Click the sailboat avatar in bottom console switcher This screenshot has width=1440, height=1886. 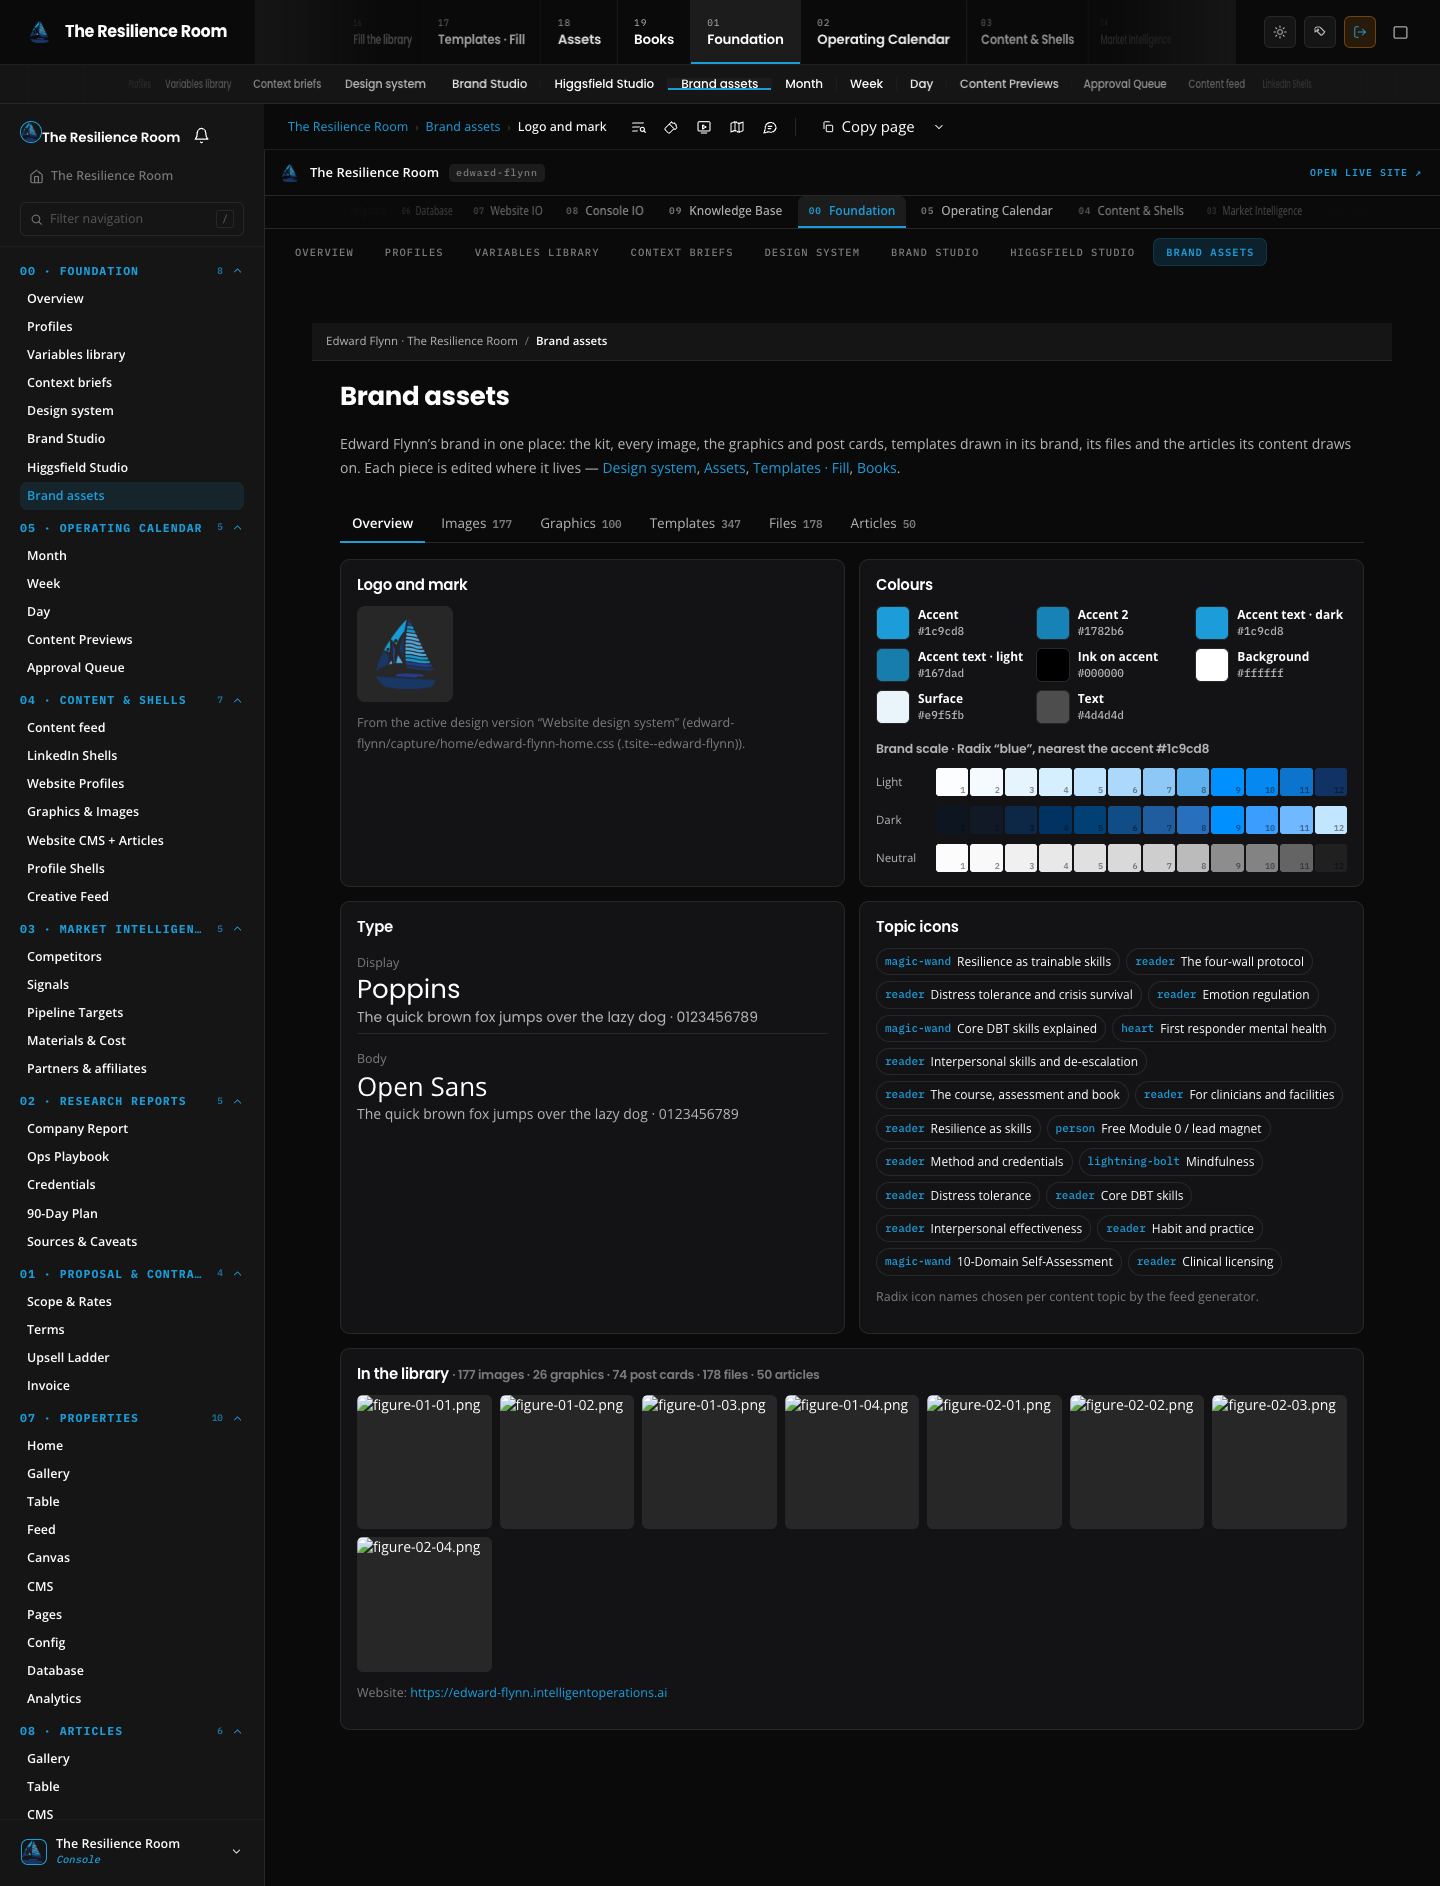coord(34,1851)
